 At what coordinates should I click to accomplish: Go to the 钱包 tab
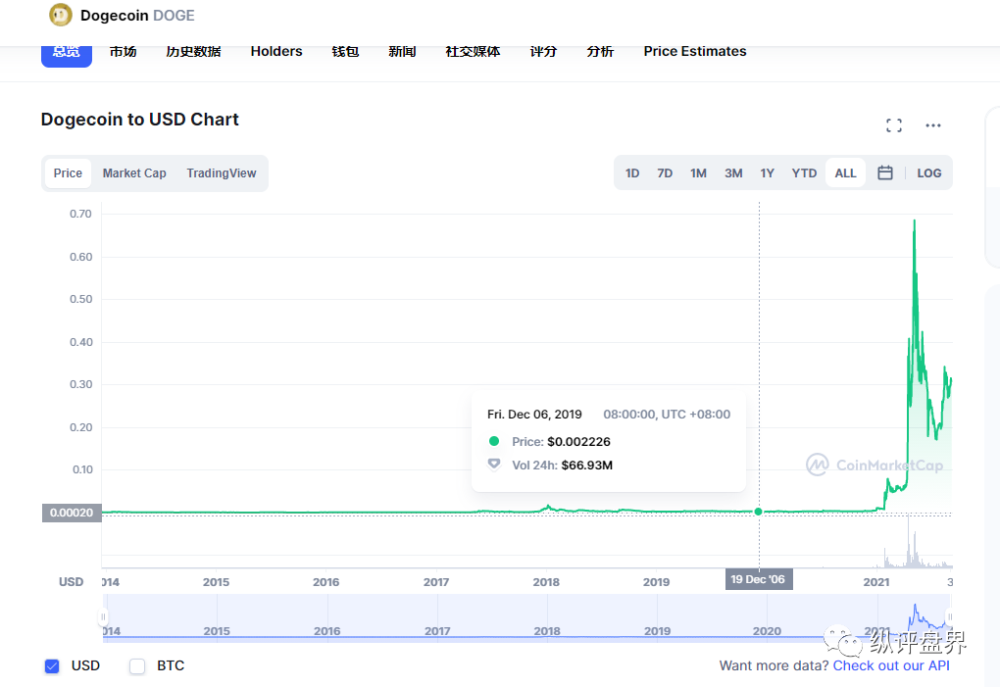(345, 52)
